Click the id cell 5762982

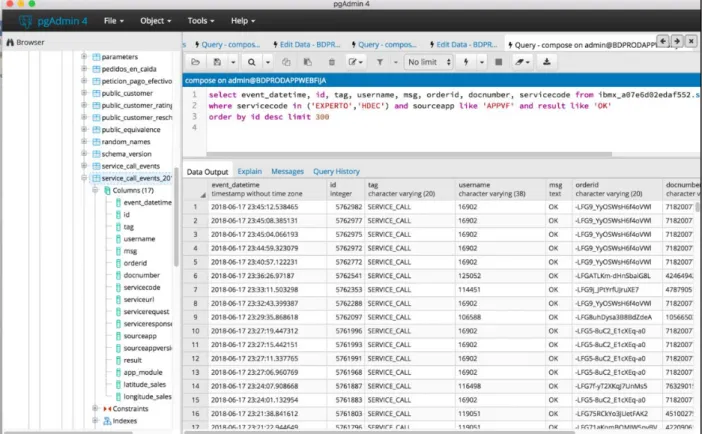(346, 207)
